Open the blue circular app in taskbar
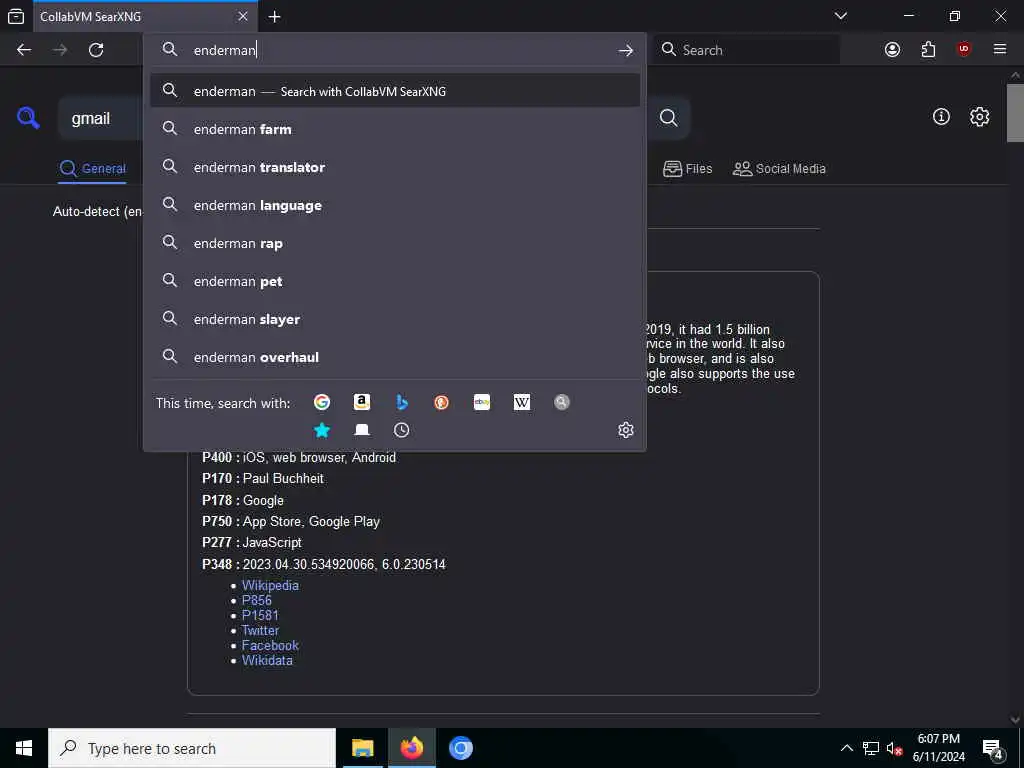 (460, 748)
